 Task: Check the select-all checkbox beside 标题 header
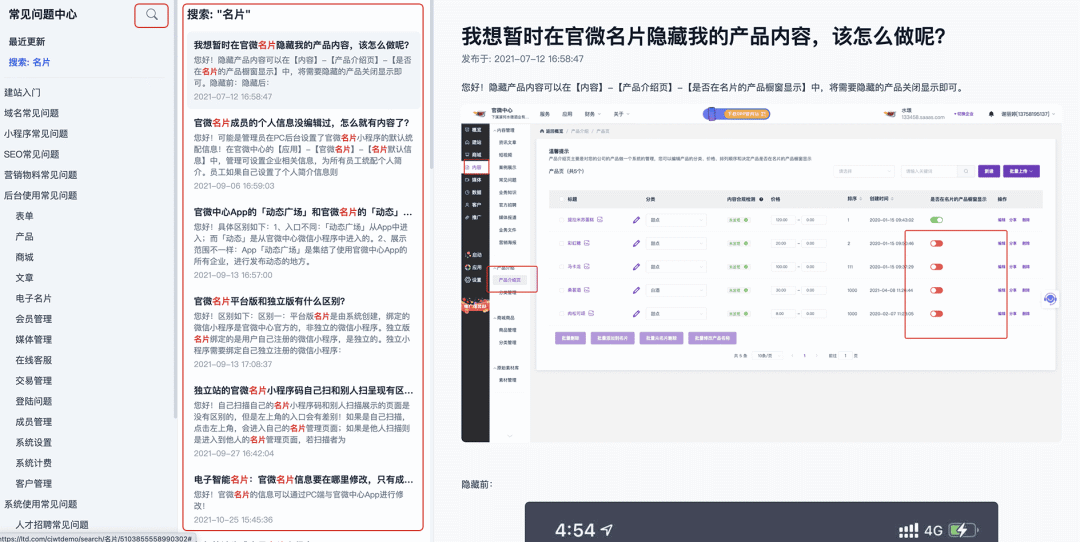pos(560,199)
